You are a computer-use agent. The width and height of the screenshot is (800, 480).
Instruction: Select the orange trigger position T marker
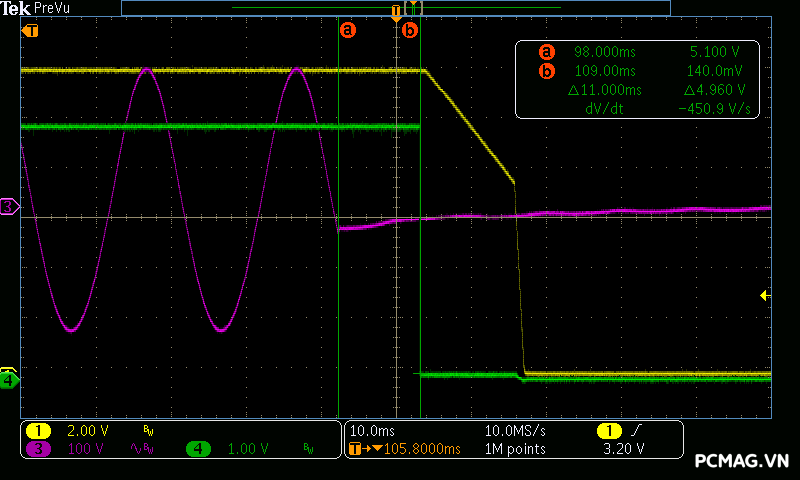(396, 11)
